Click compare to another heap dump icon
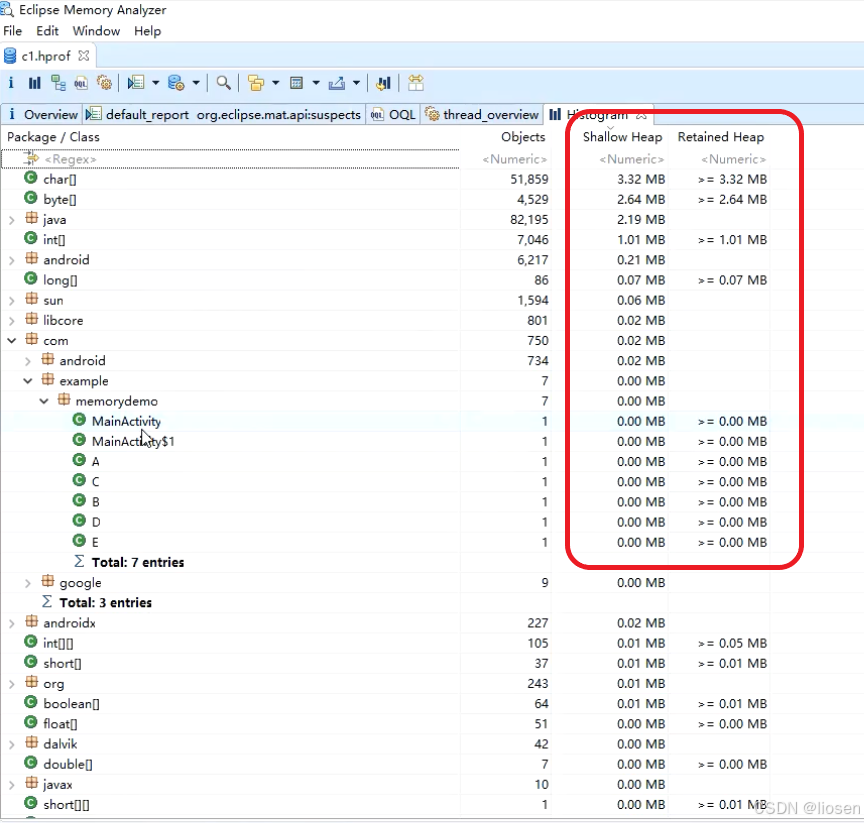 384,83
